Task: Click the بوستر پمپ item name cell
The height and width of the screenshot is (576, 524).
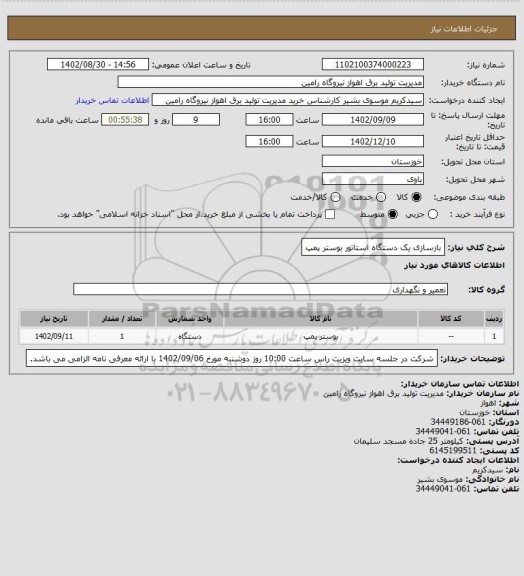Action: (320, 336)
